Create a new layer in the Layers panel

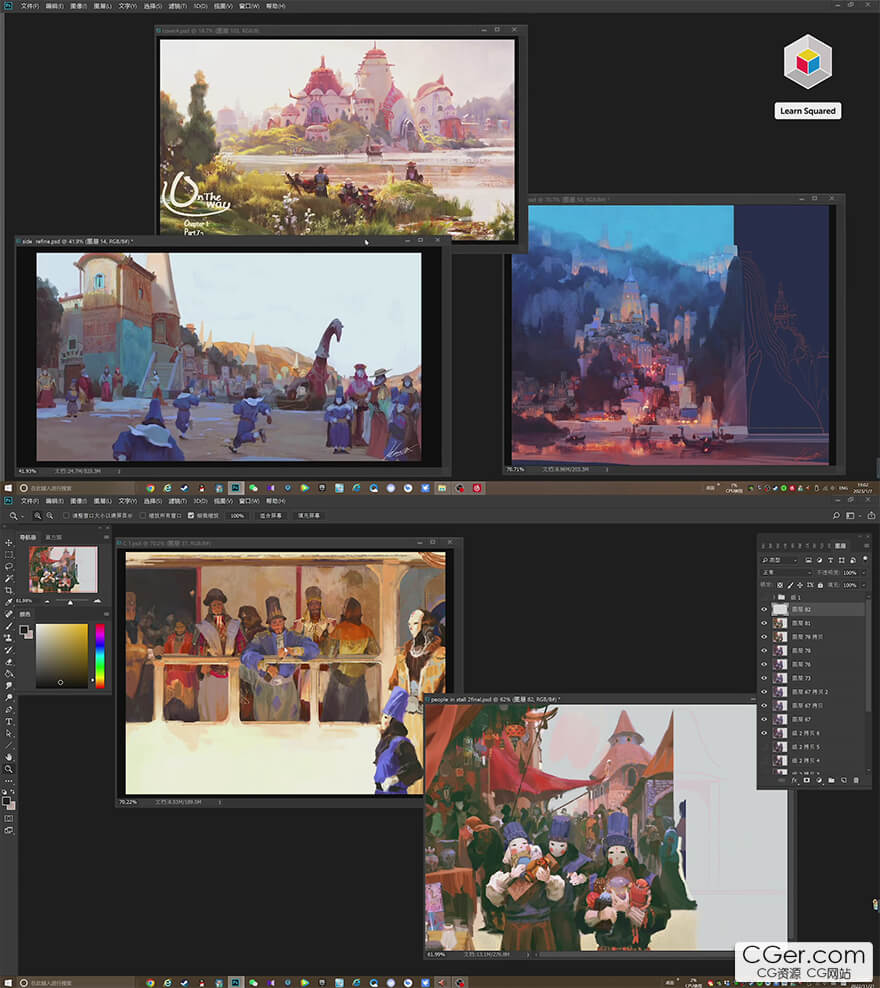(x=844, y=780)
